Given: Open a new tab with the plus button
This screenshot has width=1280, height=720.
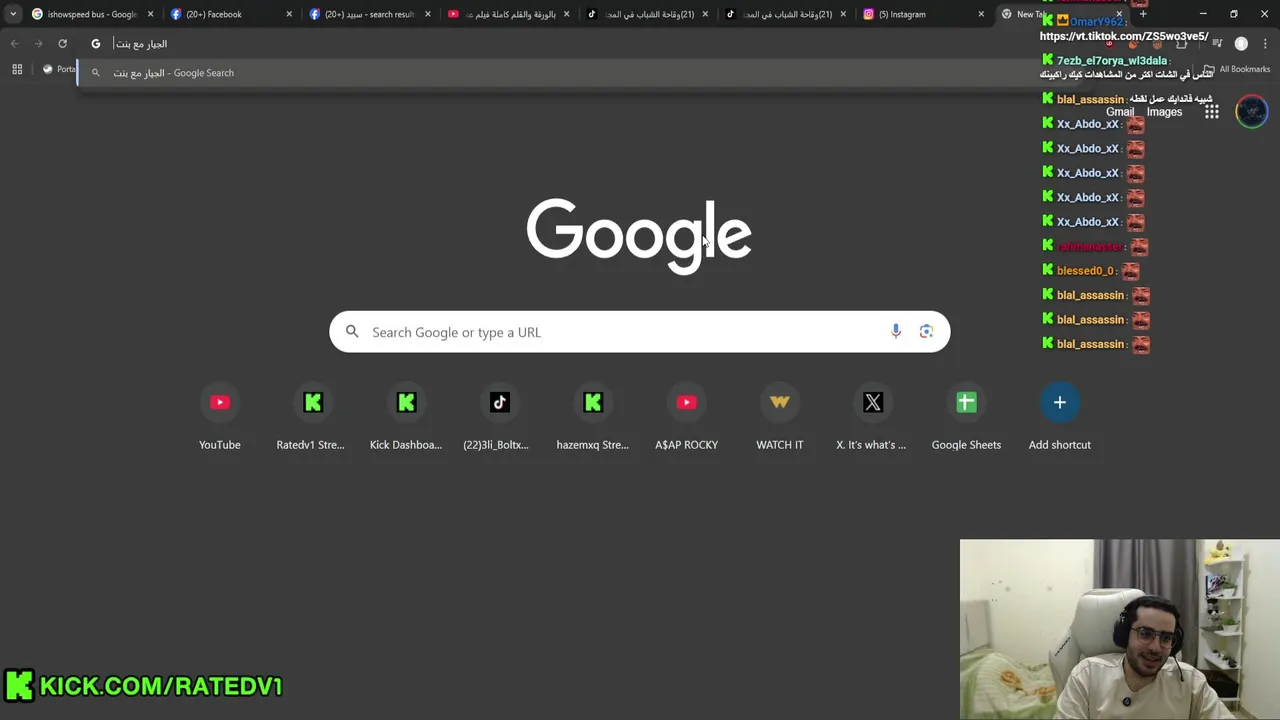Looking at the screenshot, I should pos(1143,14).
